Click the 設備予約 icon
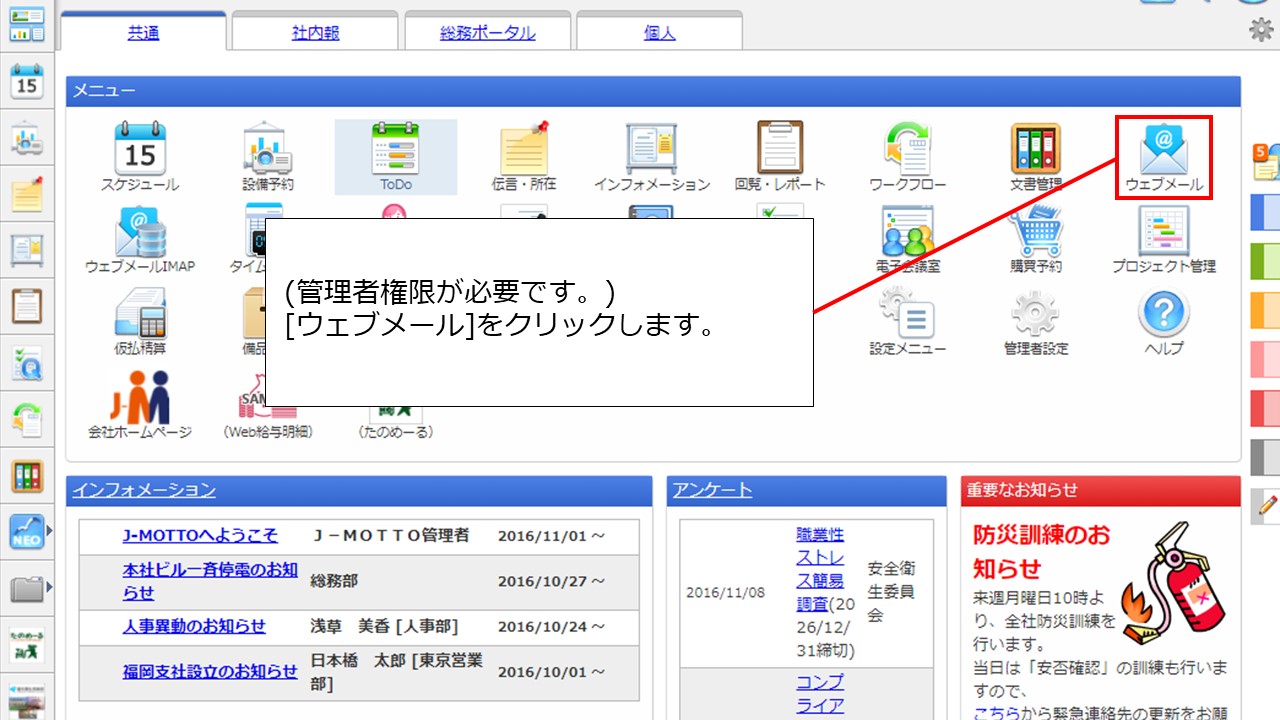 [267, 155]
